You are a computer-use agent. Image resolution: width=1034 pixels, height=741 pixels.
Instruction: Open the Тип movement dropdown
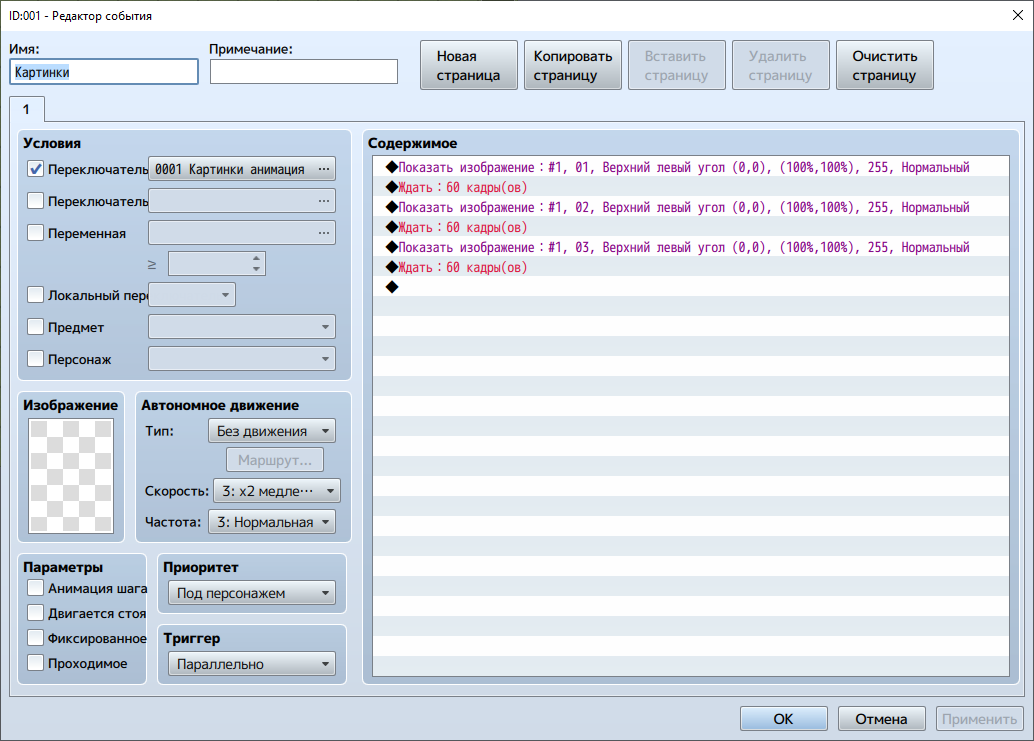(272, 431)
